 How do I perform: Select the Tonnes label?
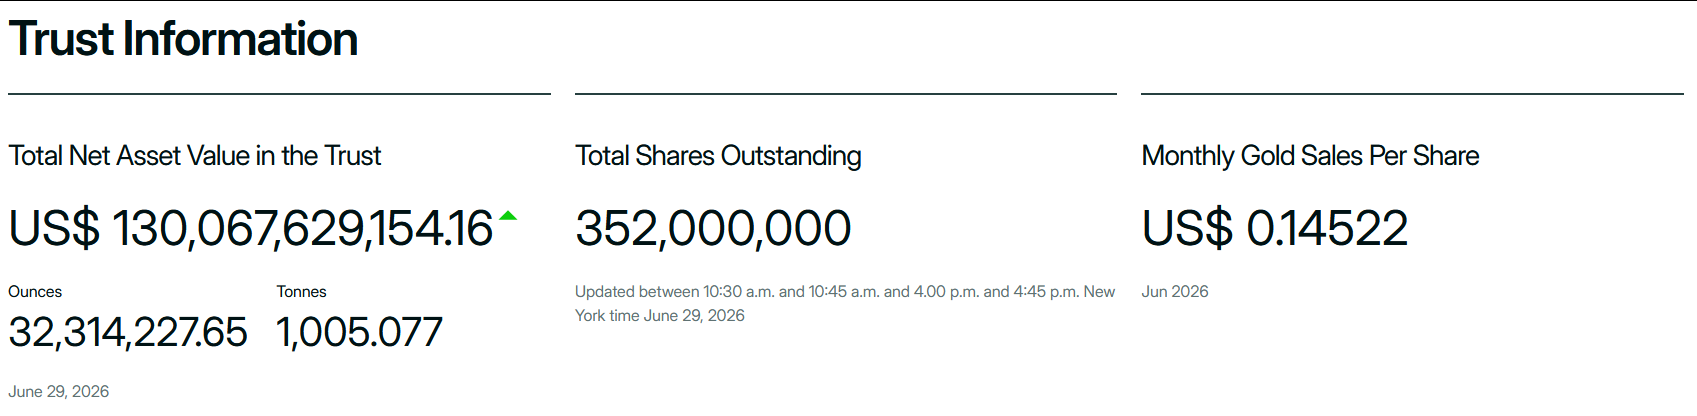pyautogui.click(x=301, y=292)
